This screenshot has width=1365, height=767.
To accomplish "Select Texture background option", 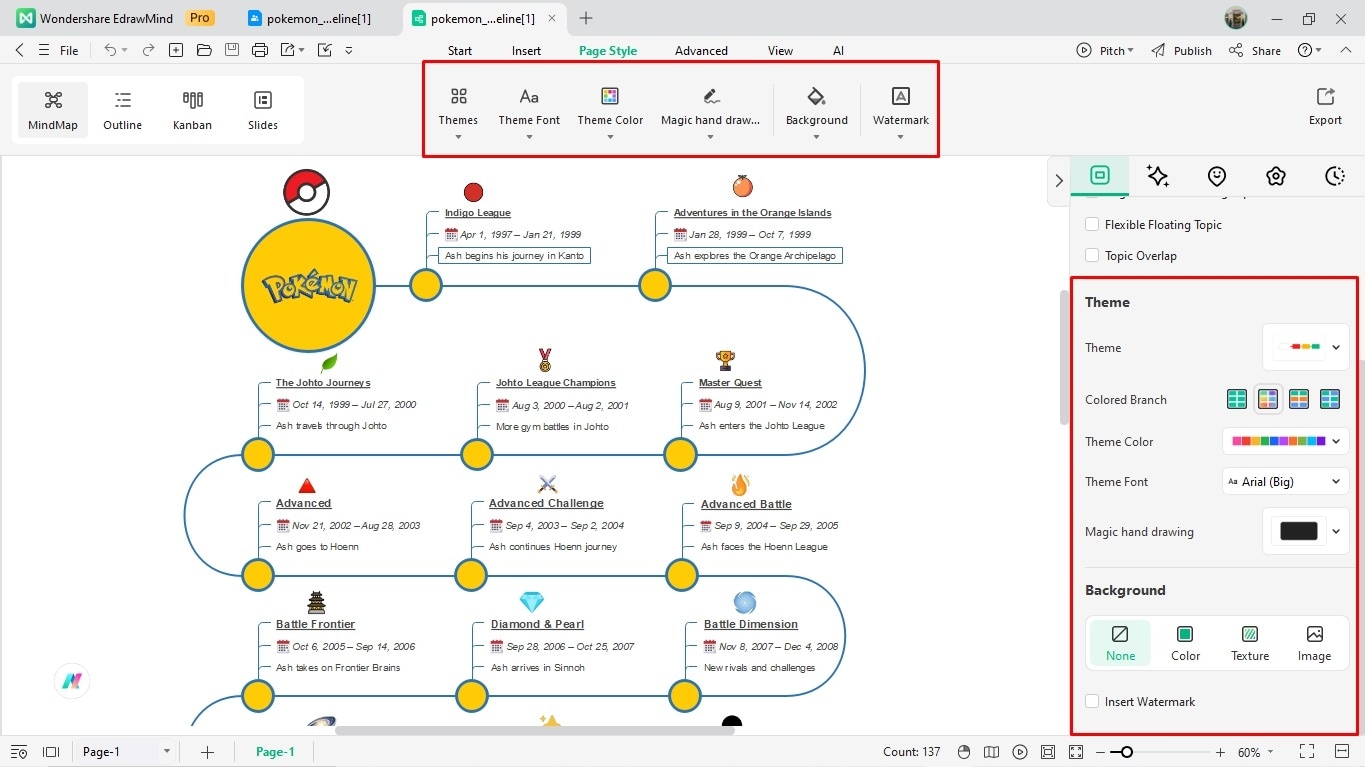I will [1250, 643].
